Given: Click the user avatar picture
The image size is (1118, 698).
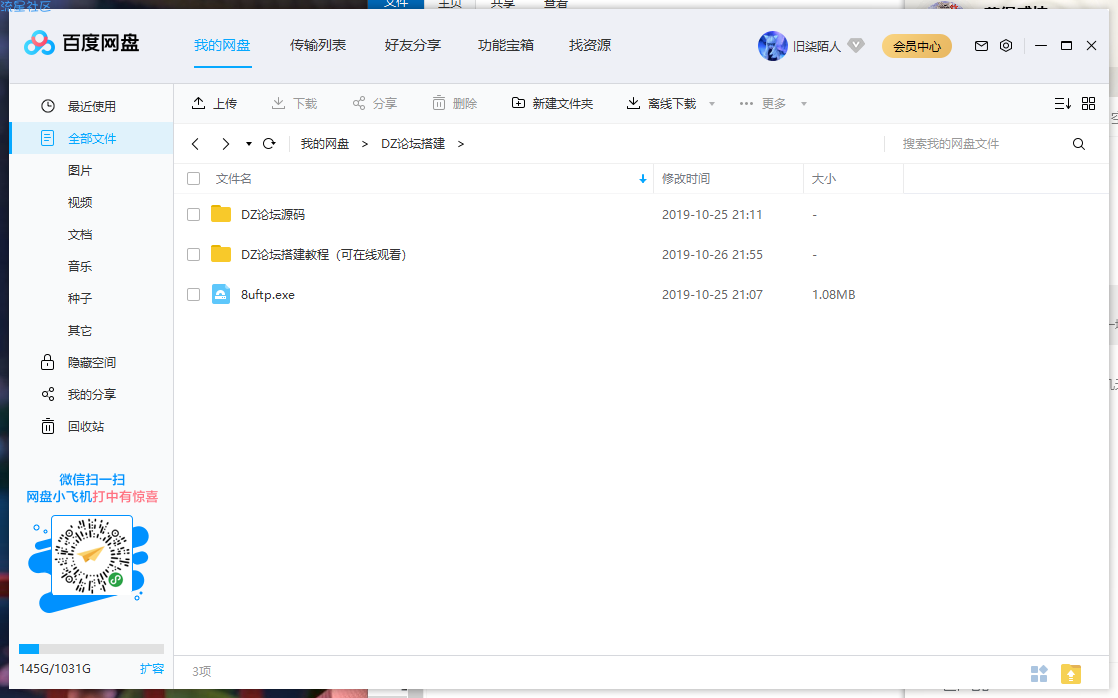Looking at the screenshot, I should point(772,46).
